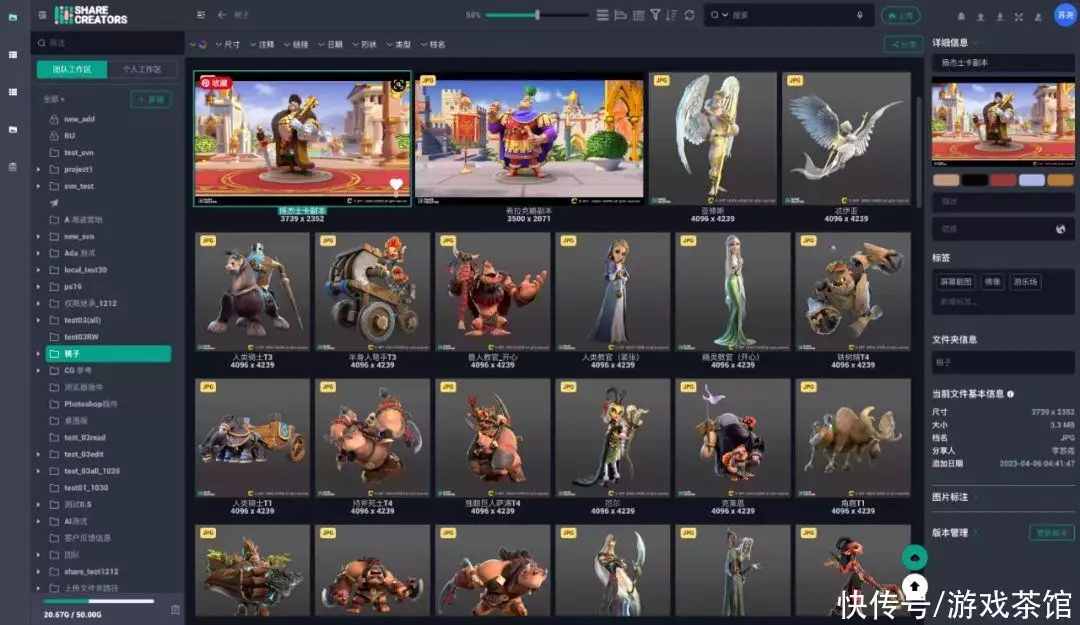Screen dimensions: 1080x625
Task: Expand the svn_test folder arrow
Action: 39,186
